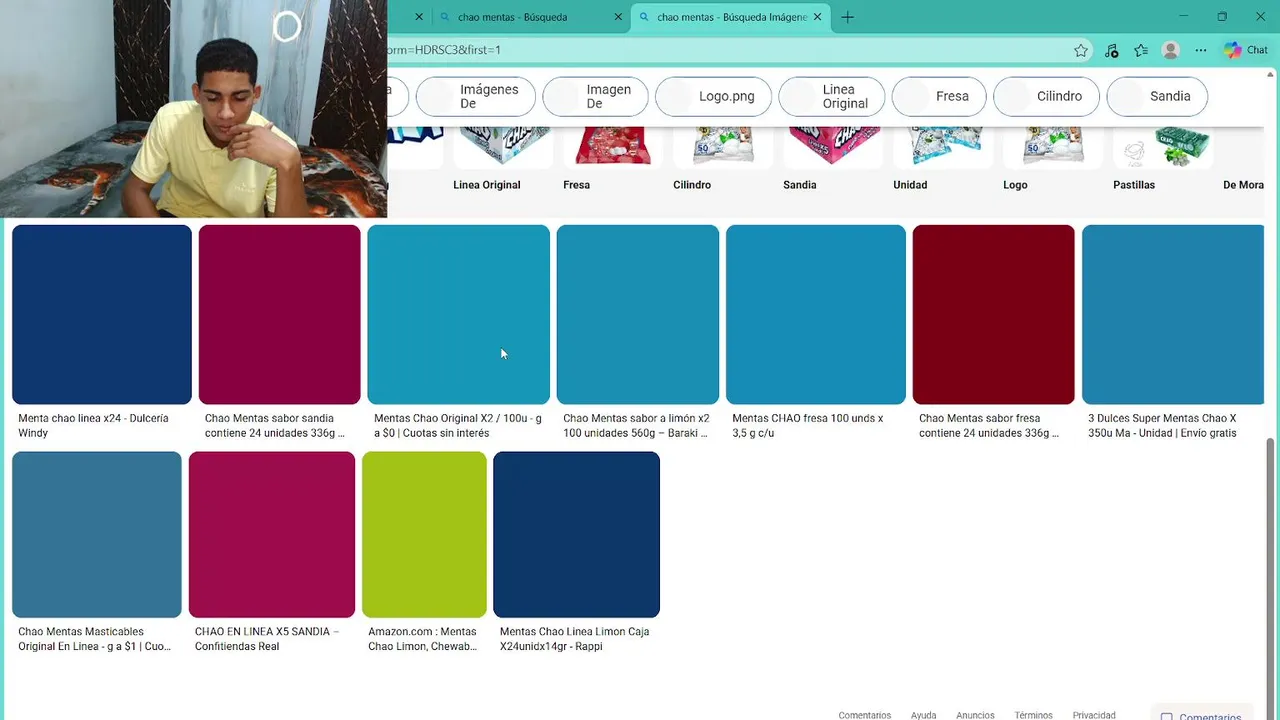Select the 'Fresa' filter chip
The height and width of the screenshot is (720, 1280).
coord(939,96)
